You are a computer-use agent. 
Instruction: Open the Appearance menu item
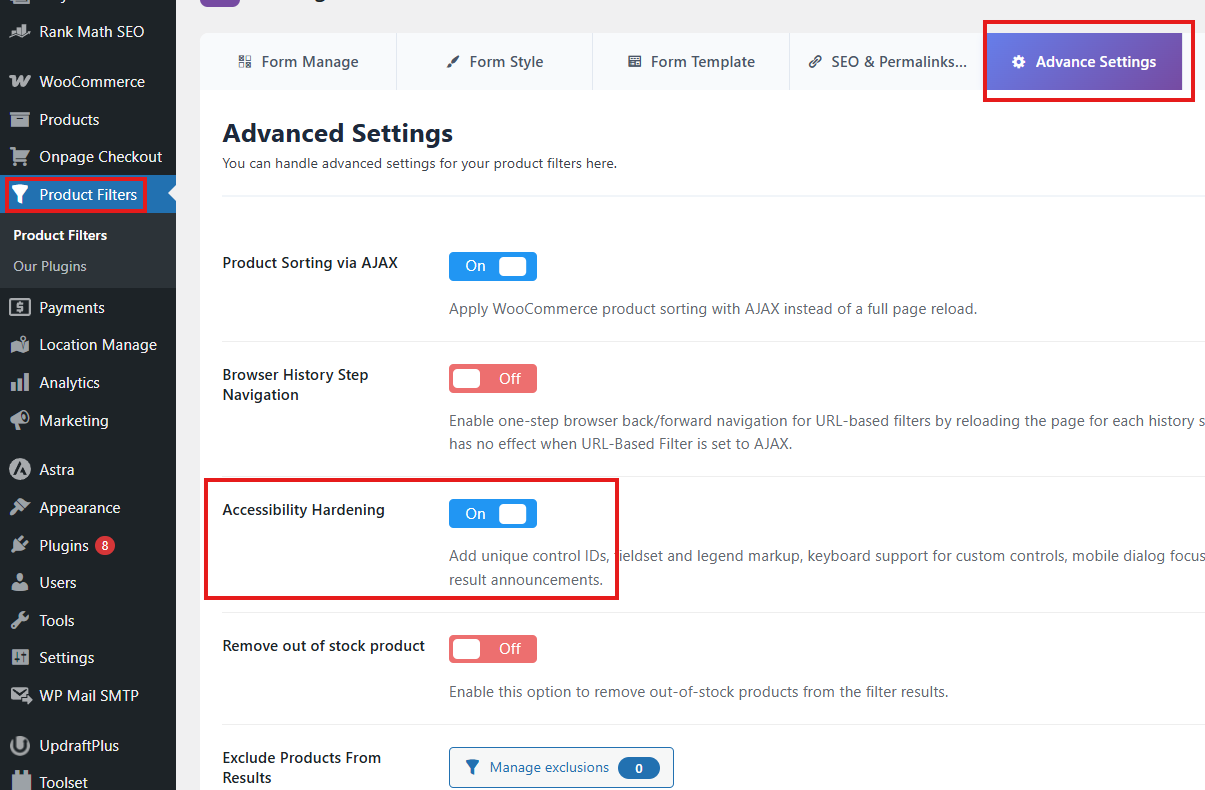point(79,508)
